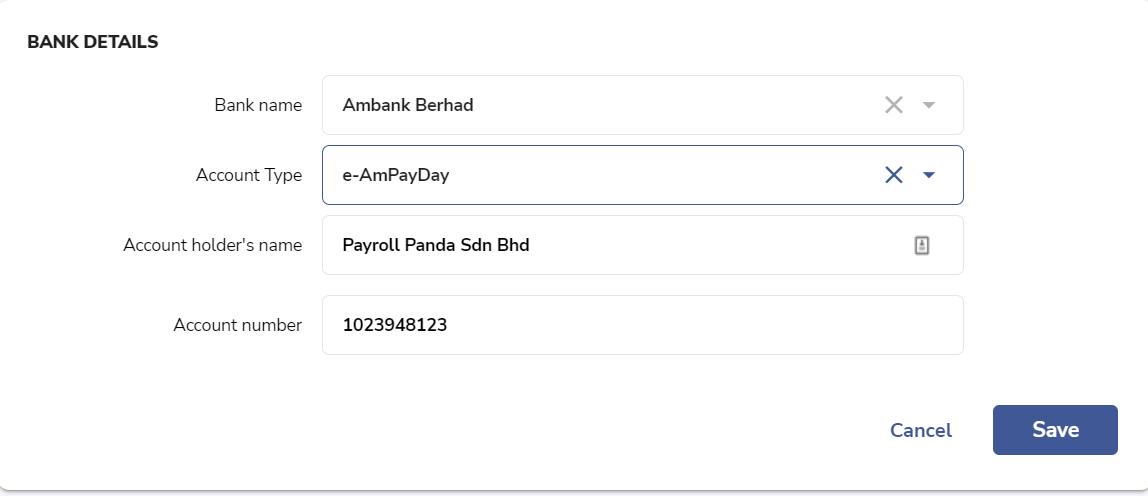The width and height of the screenshot is (1148, 496).
Task: Clear the e-AmPayDay account type
Action: [x=893, y=175]
